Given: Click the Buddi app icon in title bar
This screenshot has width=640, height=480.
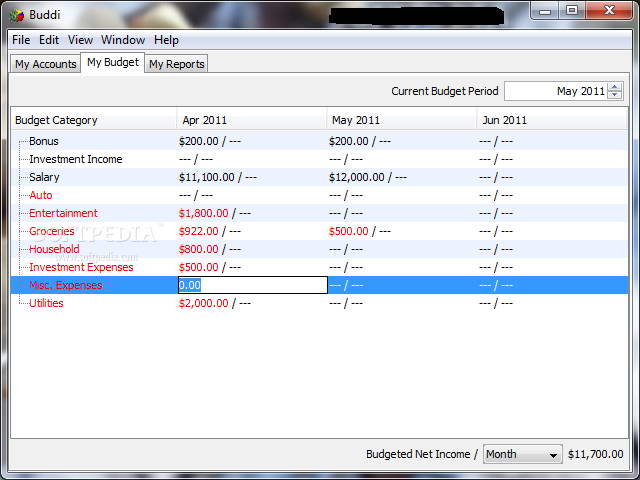Looking at the screenshot, I should (17, 15).
